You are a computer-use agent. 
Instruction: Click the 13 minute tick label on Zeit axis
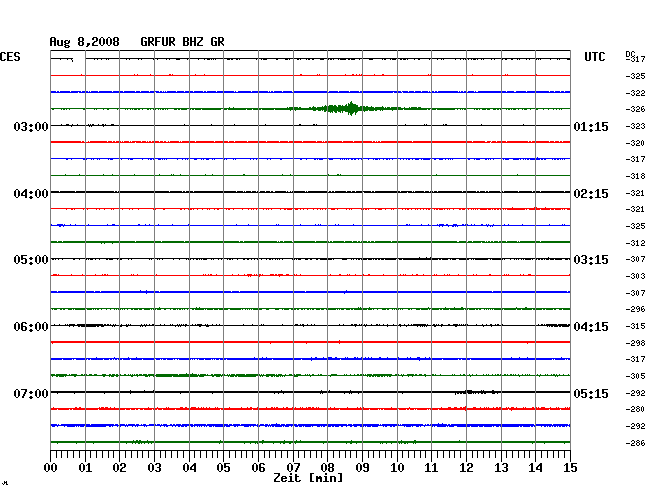[501, 468]
